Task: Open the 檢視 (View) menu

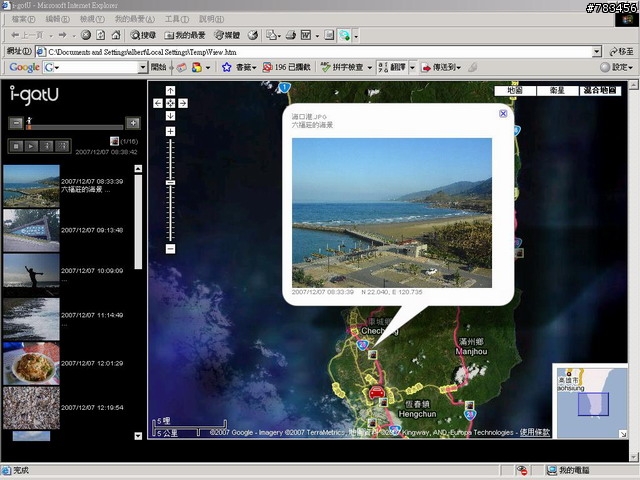Action: 92,19
